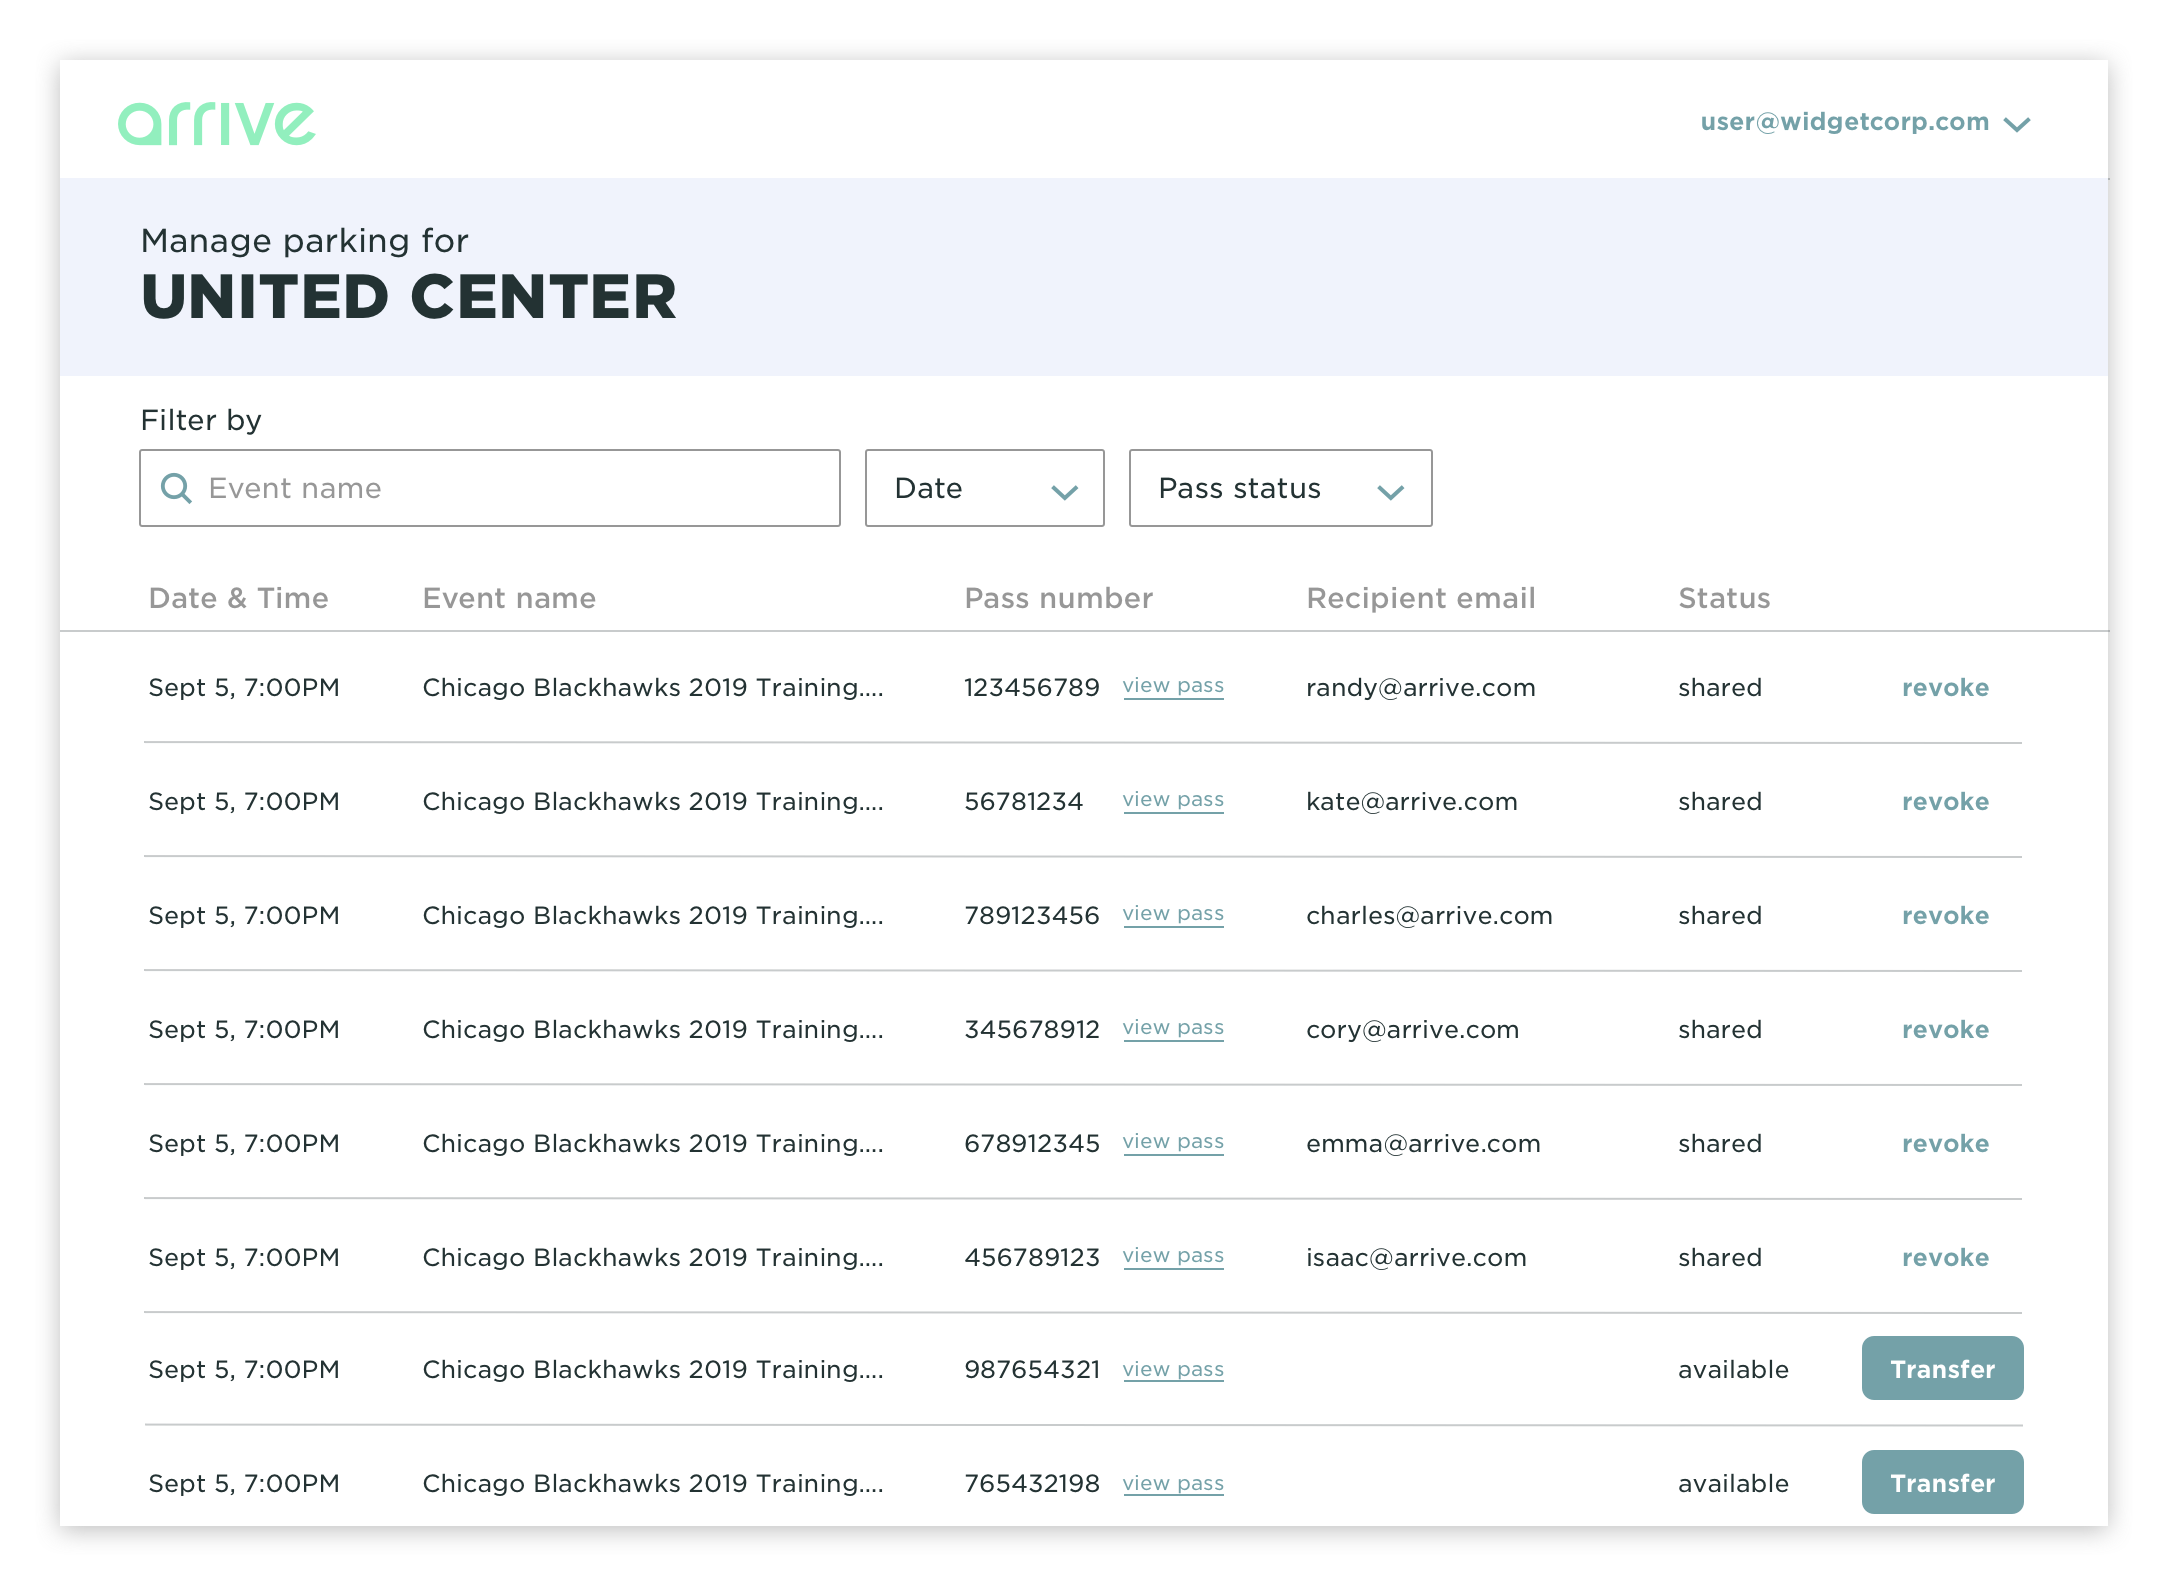The width and height of the screenshot is (2168, 1588).
Task: Click the UNITED CENTER venue heading
Action: tap(409, 297)
